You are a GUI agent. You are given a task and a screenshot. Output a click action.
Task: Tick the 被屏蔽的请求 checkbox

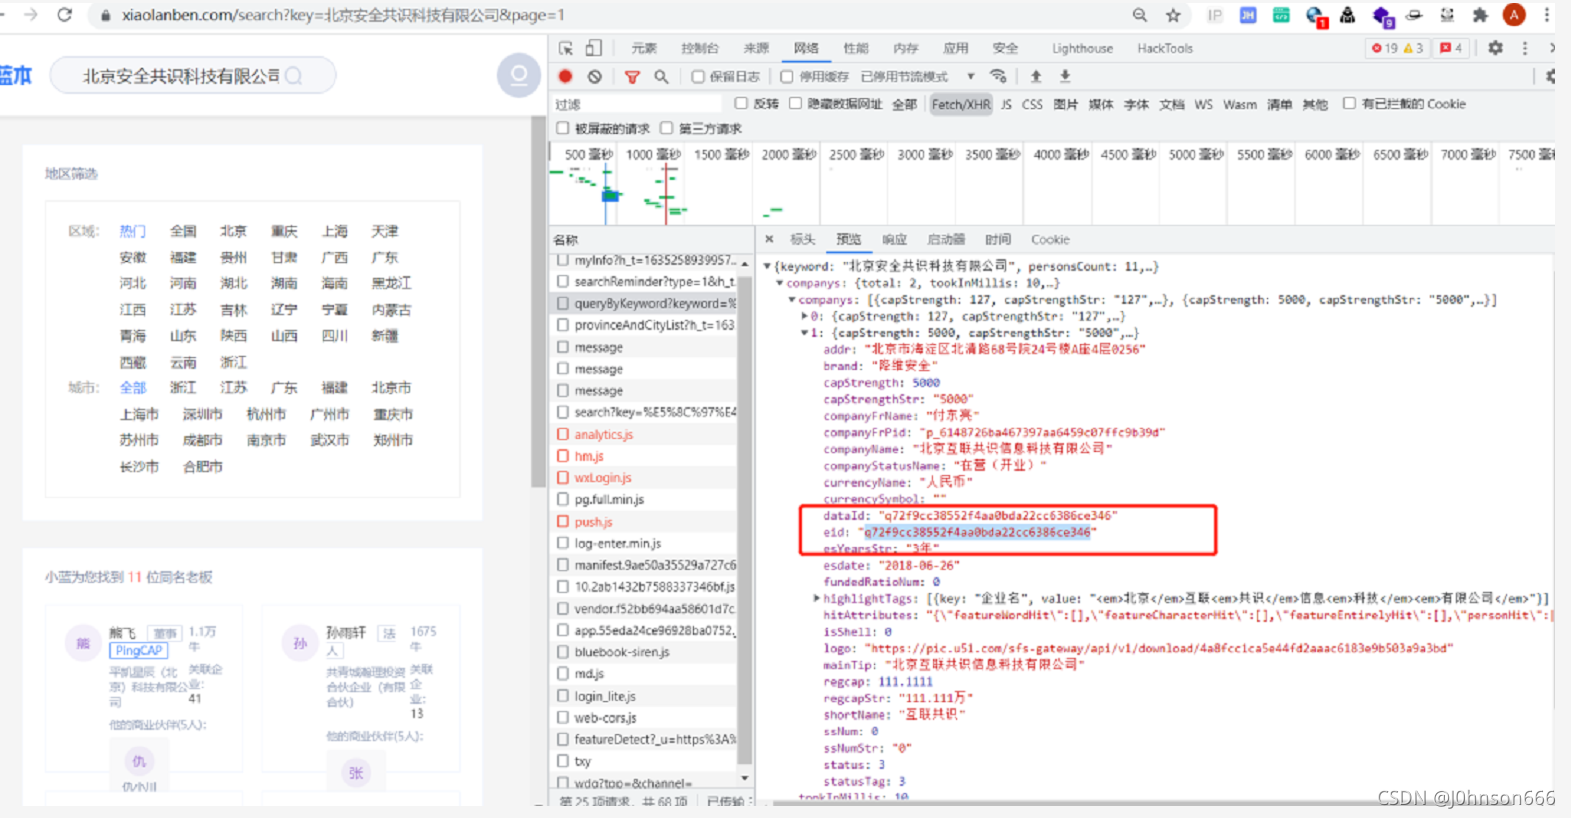tap(563, 128)
